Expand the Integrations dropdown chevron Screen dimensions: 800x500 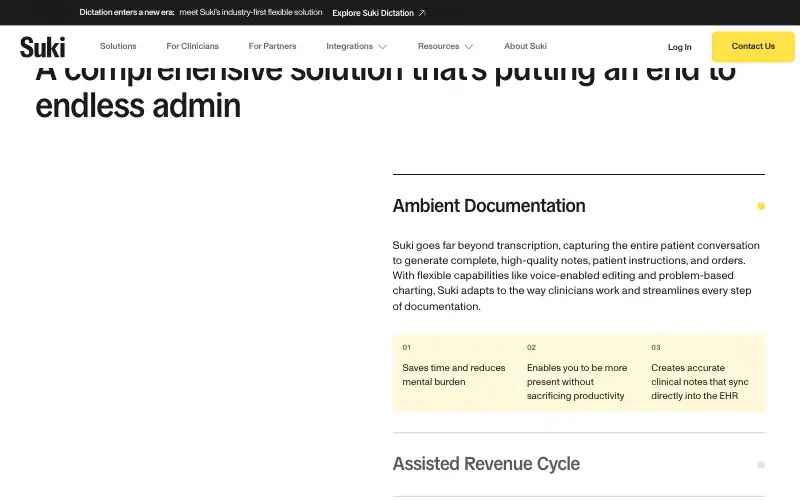pyautogui.click(x=383, y=47)
